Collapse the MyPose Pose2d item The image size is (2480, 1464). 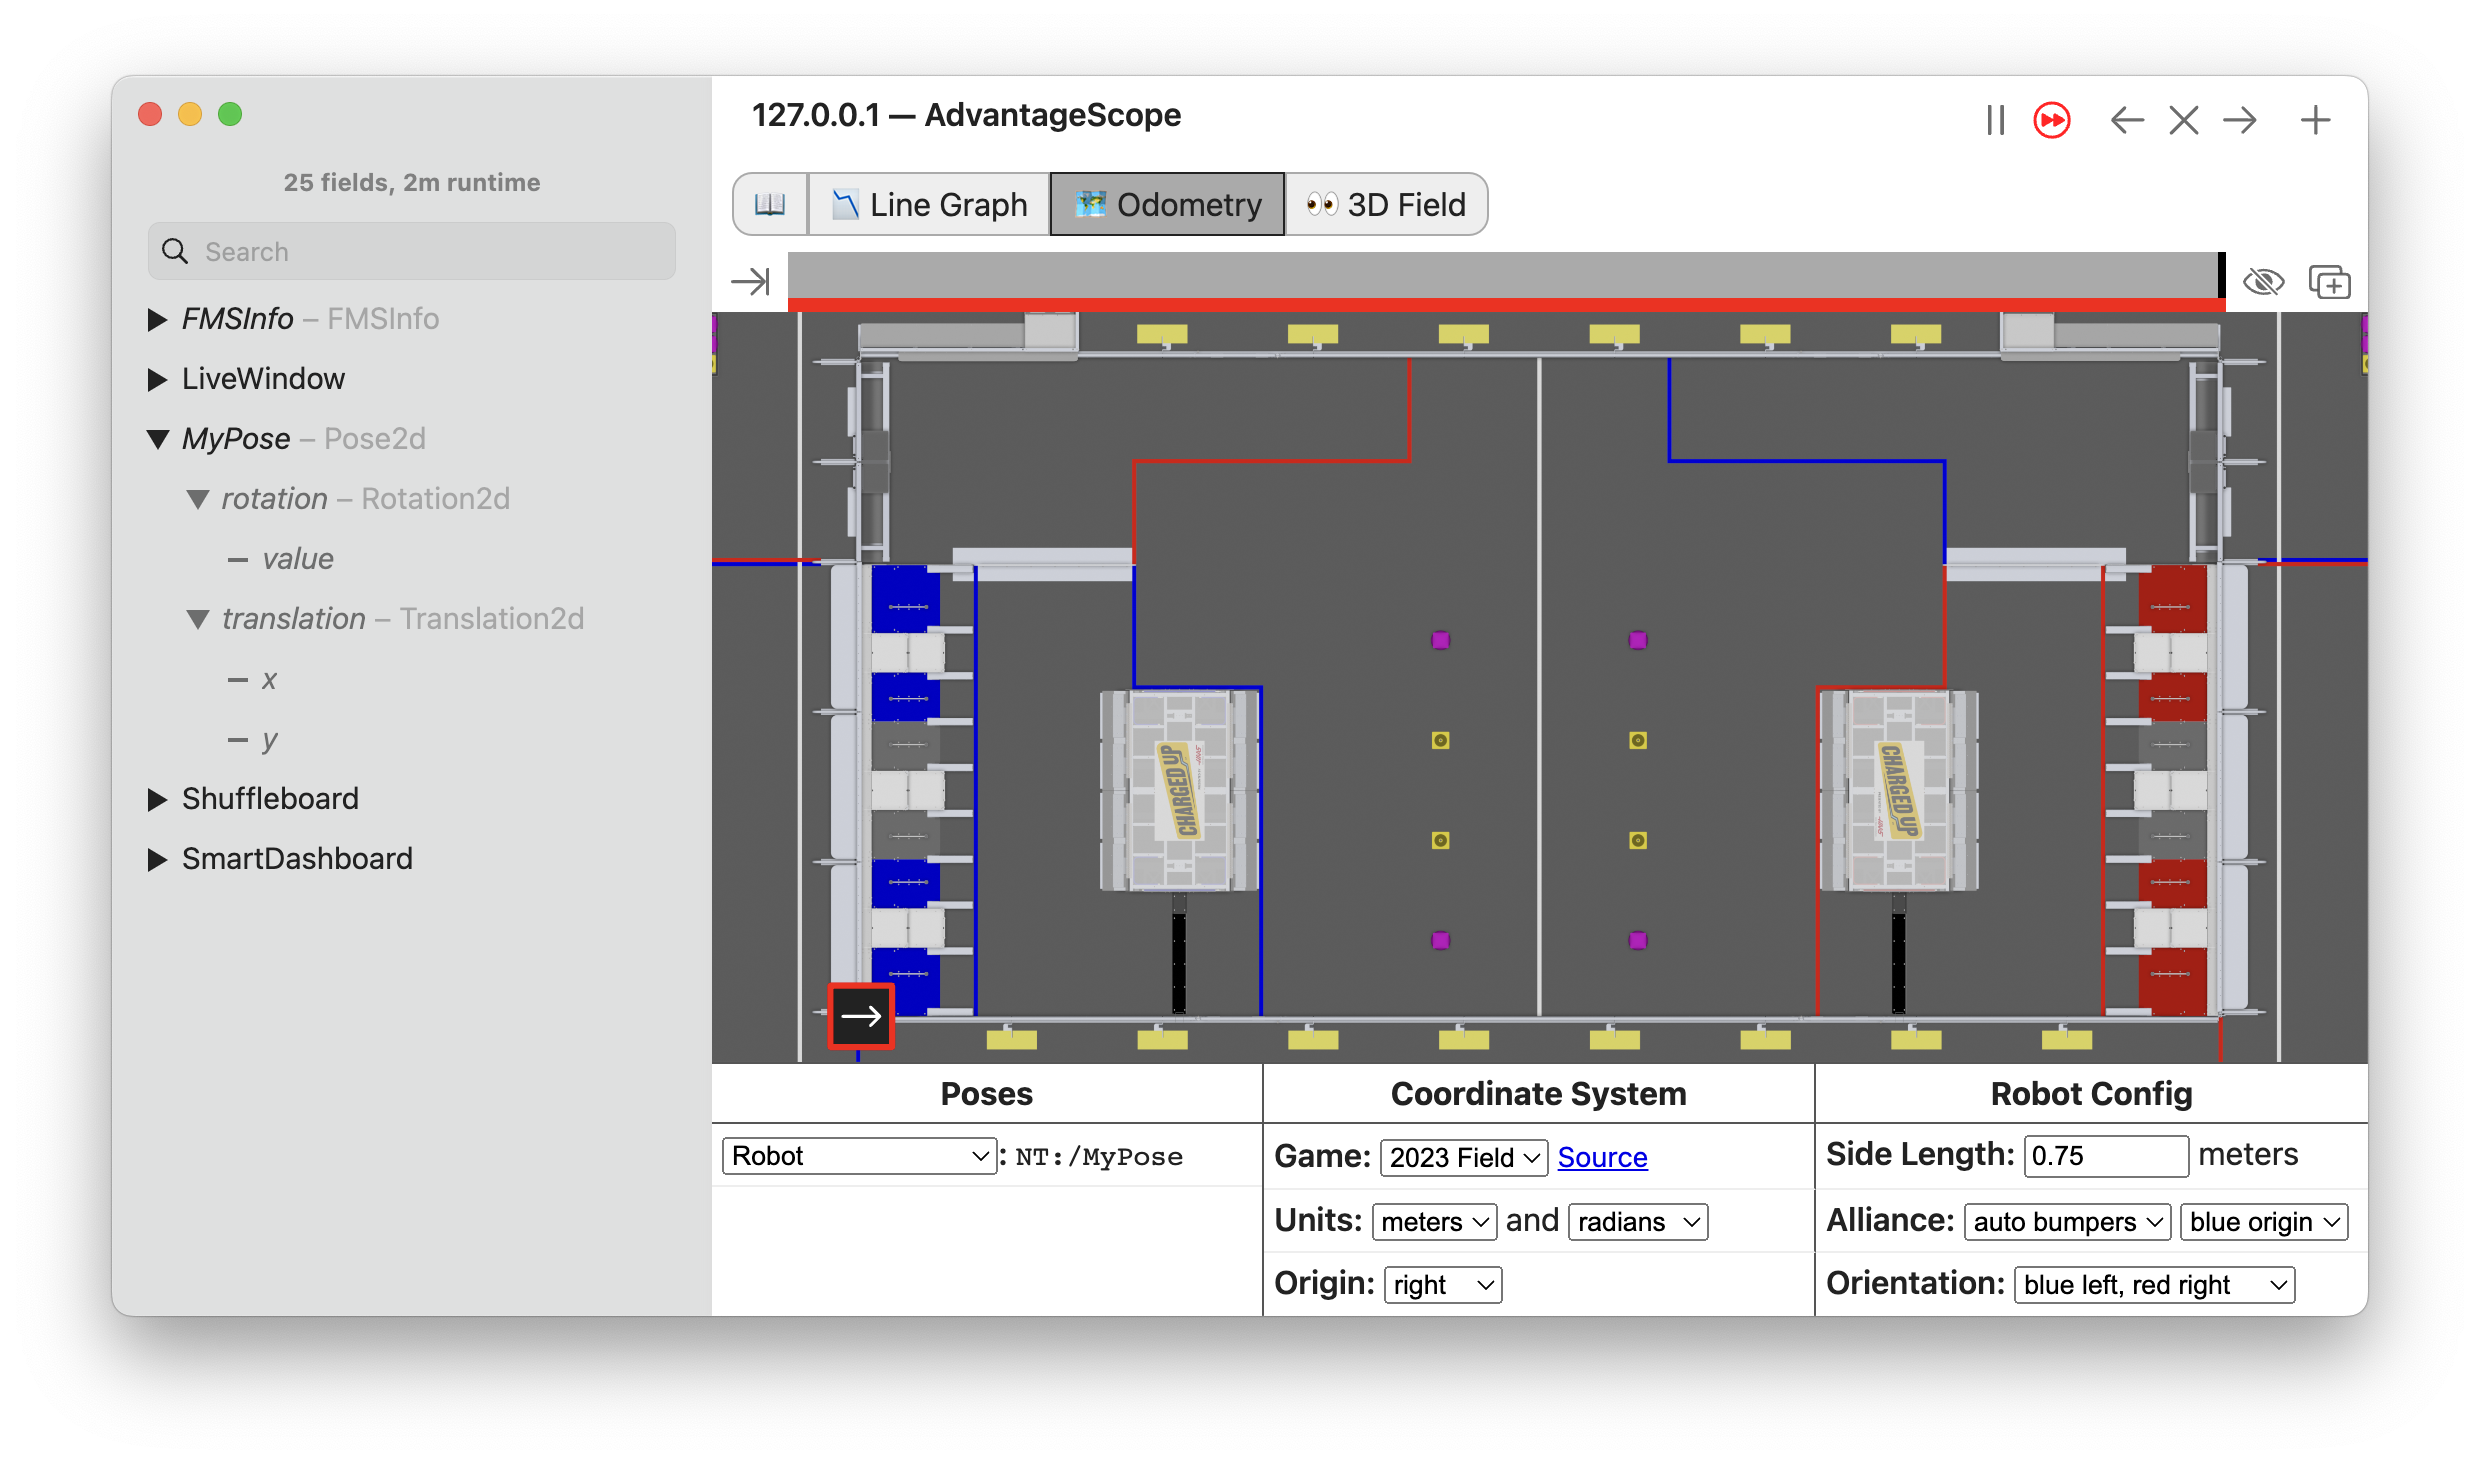click(157, 439)
